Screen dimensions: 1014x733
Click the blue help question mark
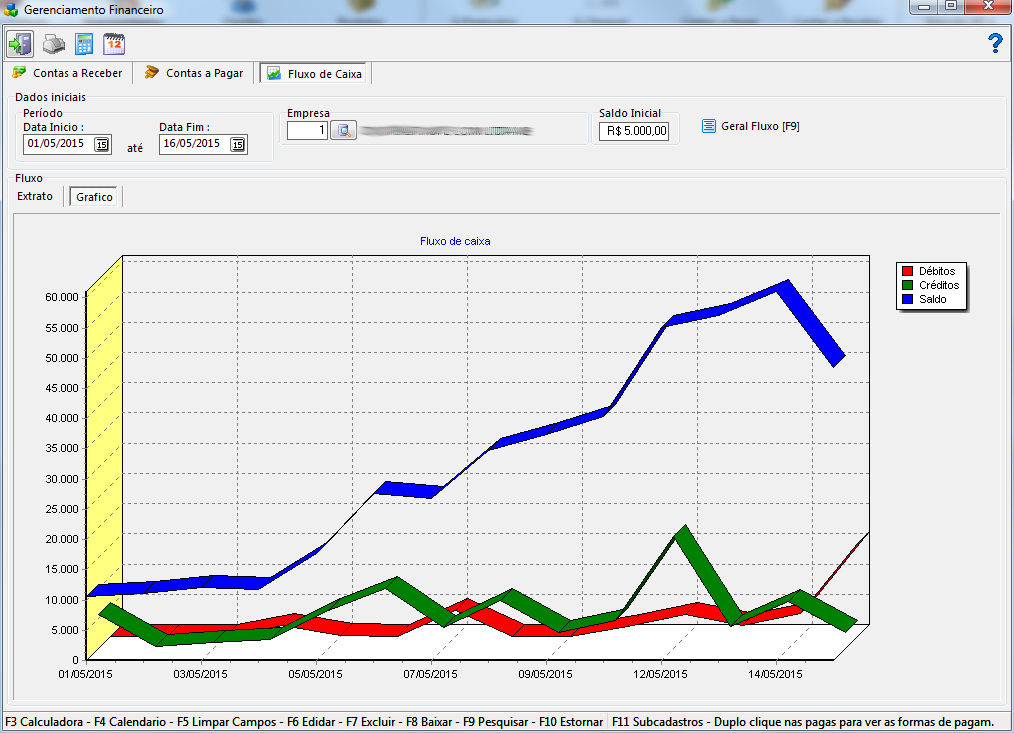pos(994,43)
